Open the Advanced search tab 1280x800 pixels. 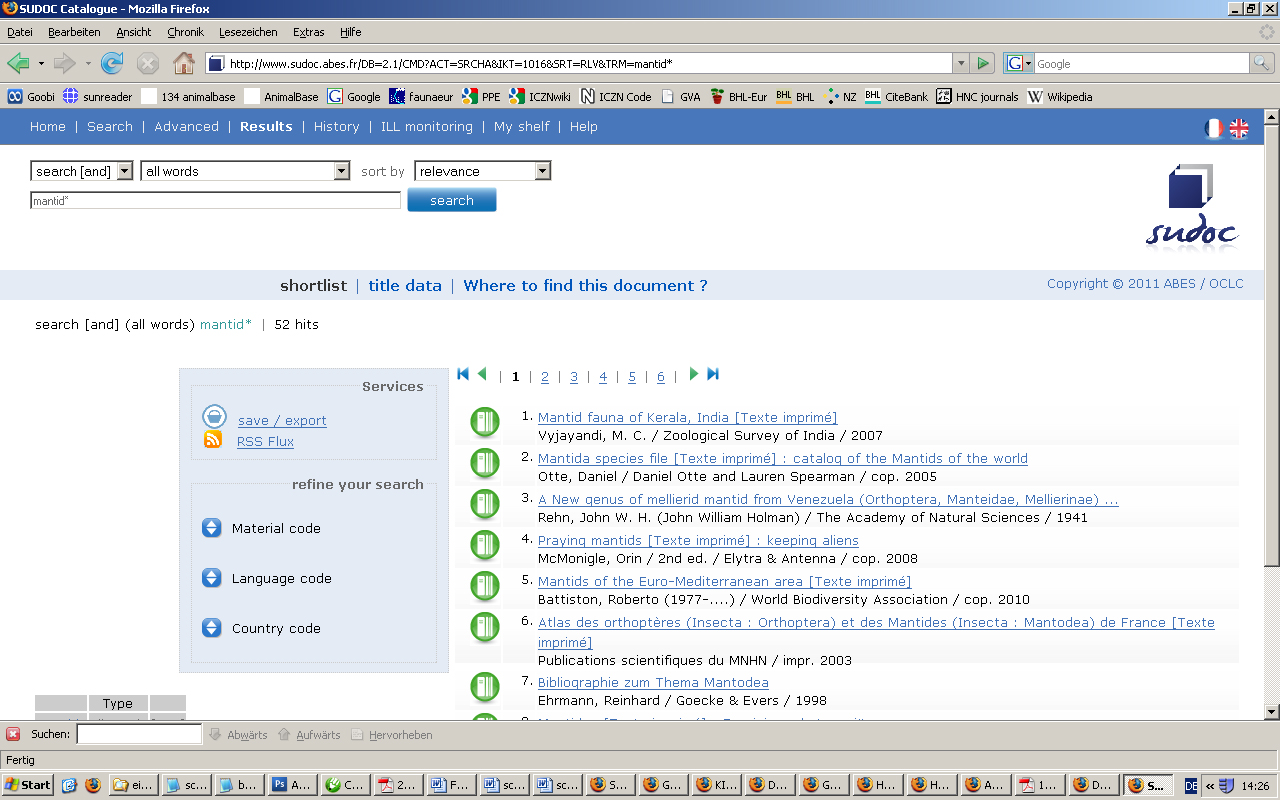(x=186, y=127)
